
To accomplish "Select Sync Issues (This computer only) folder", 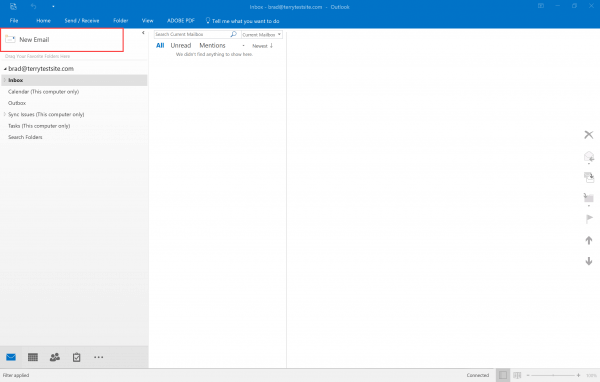I will (46, 114).
